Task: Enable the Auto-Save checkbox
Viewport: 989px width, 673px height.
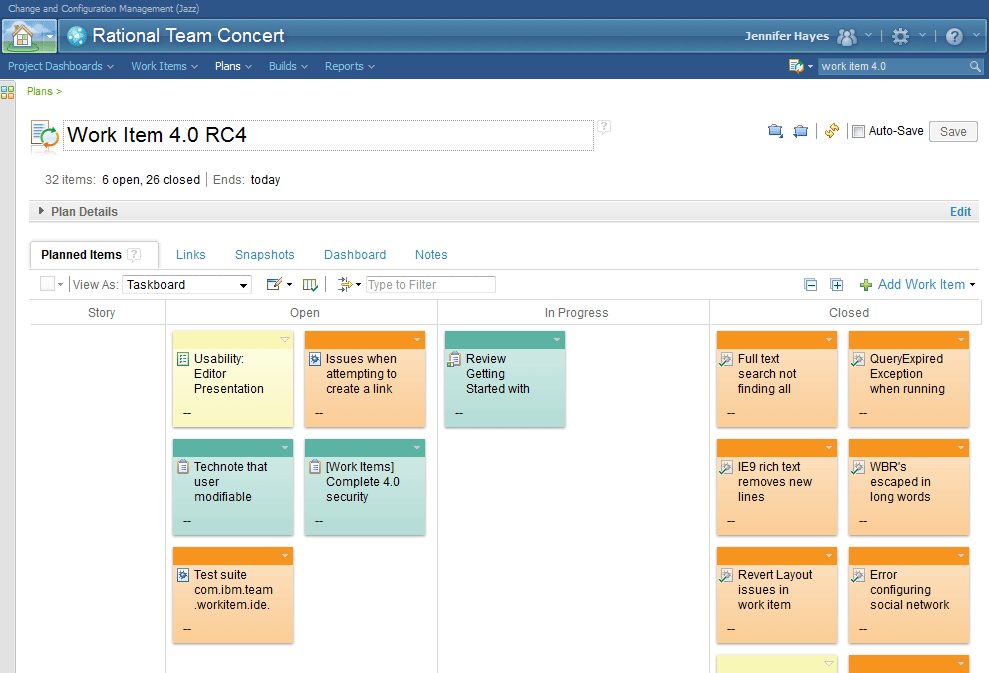Action: [858, 131]
